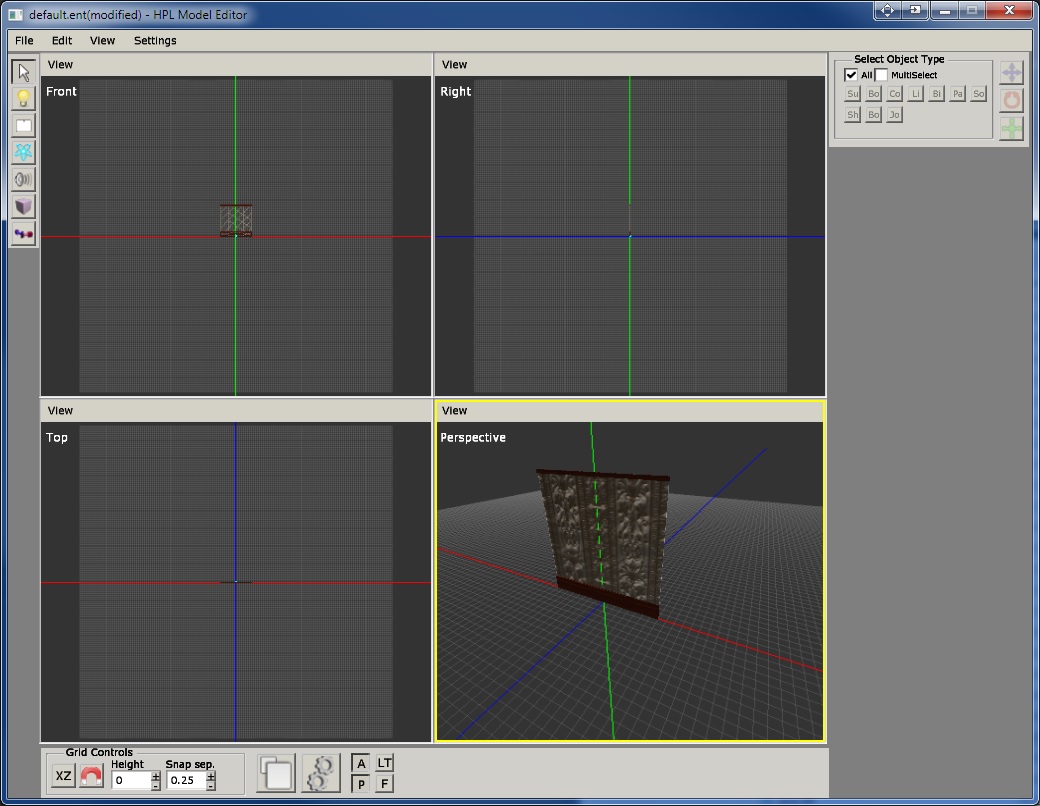Click the XZ grid plane button
1040x806 pixels.
(63, 776)
